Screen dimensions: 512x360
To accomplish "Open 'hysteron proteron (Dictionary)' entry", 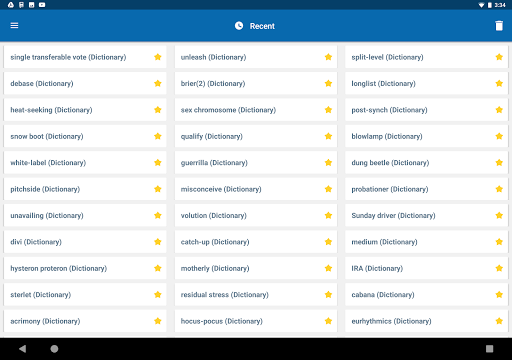I will (85, 268).
